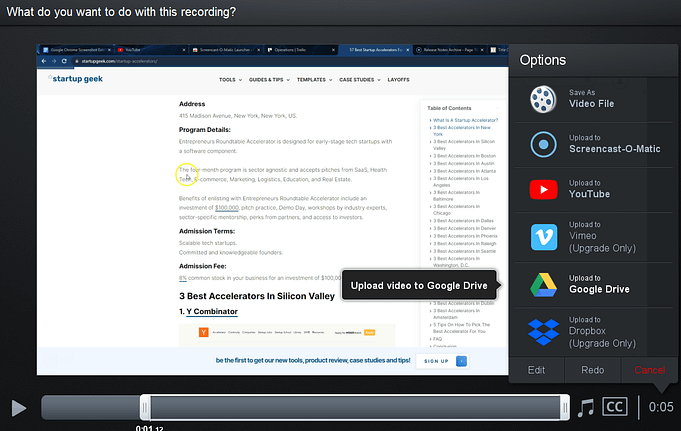Image resolution: width=681 pixels, height=431 pixels.
Task: Click 'What Is A Startup Accelerator?' contents link
Action: pos(465,120)
